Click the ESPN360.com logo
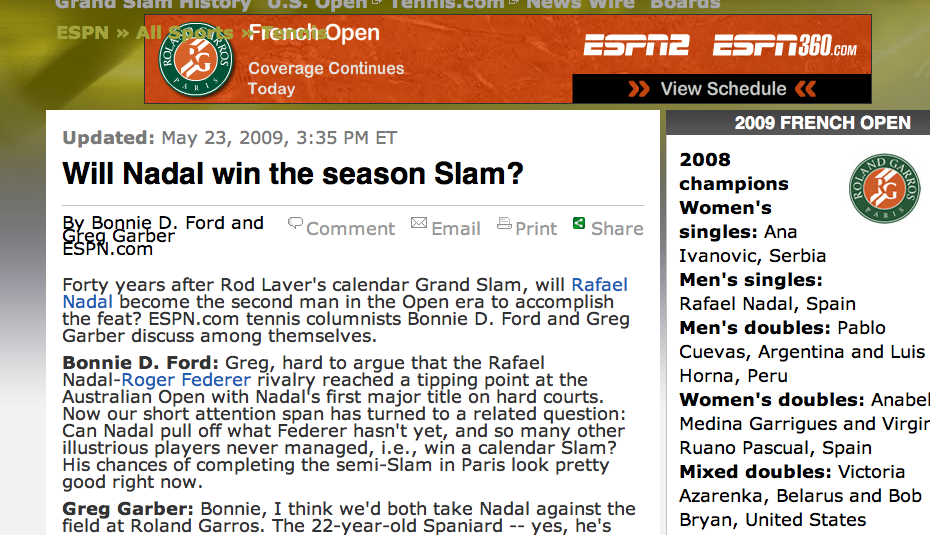This screenshot has width=930, height=535. click(x=785, y=45)
